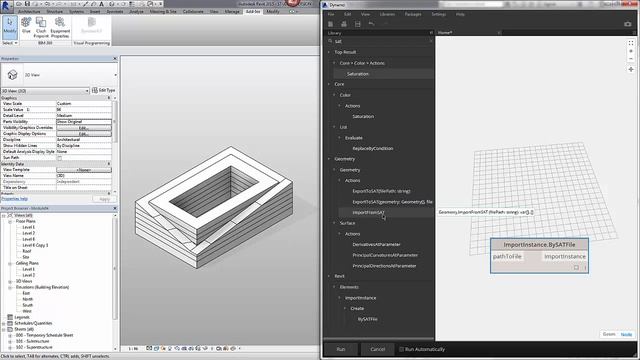
Task: Click the New file icon in Dynamo toolbar
Action: [x=331, y=24]
